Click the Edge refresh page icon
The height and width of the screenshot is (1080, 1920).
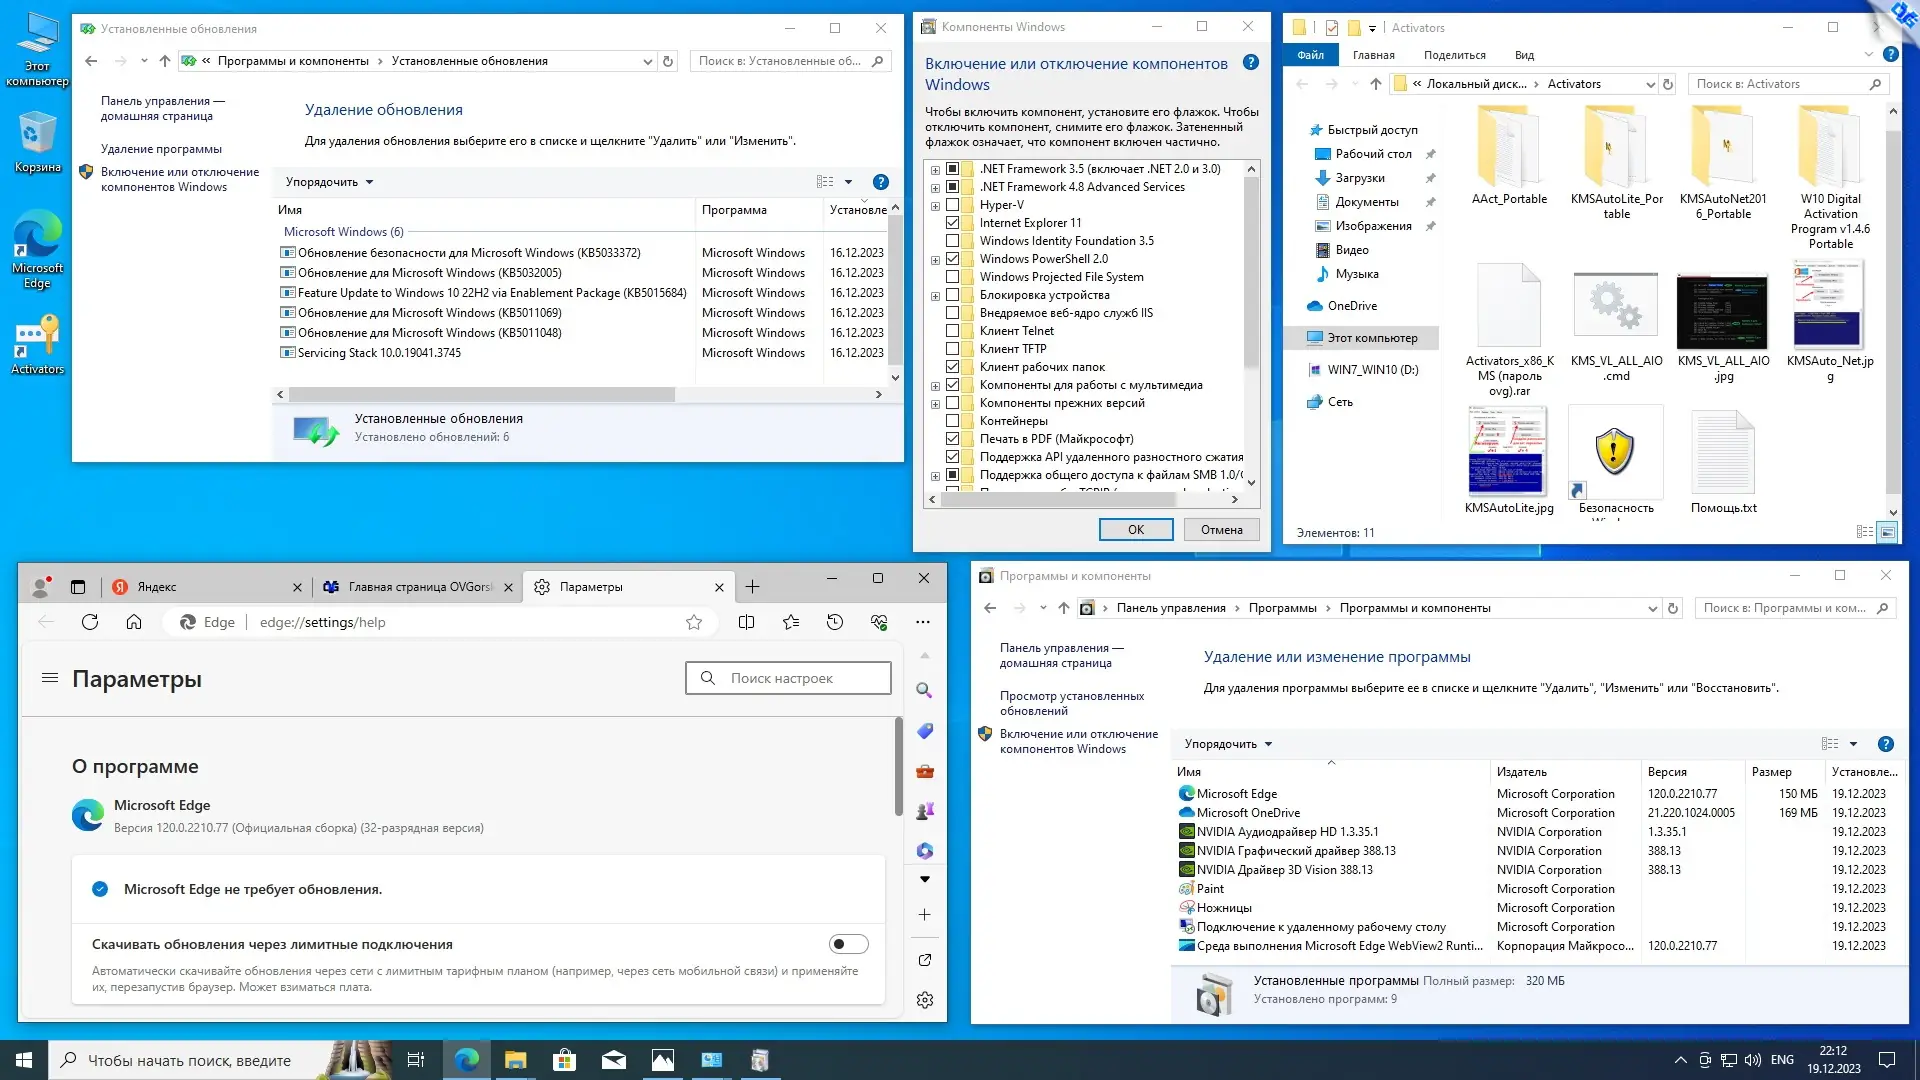[x=90, y=622]
